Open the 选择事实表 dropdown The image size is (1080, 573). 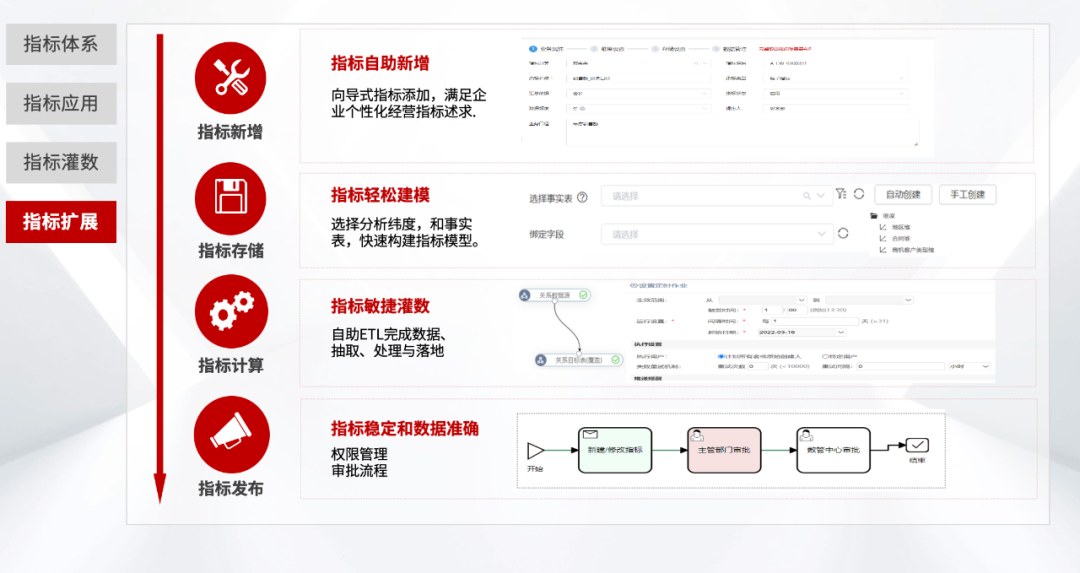(716, 196)
